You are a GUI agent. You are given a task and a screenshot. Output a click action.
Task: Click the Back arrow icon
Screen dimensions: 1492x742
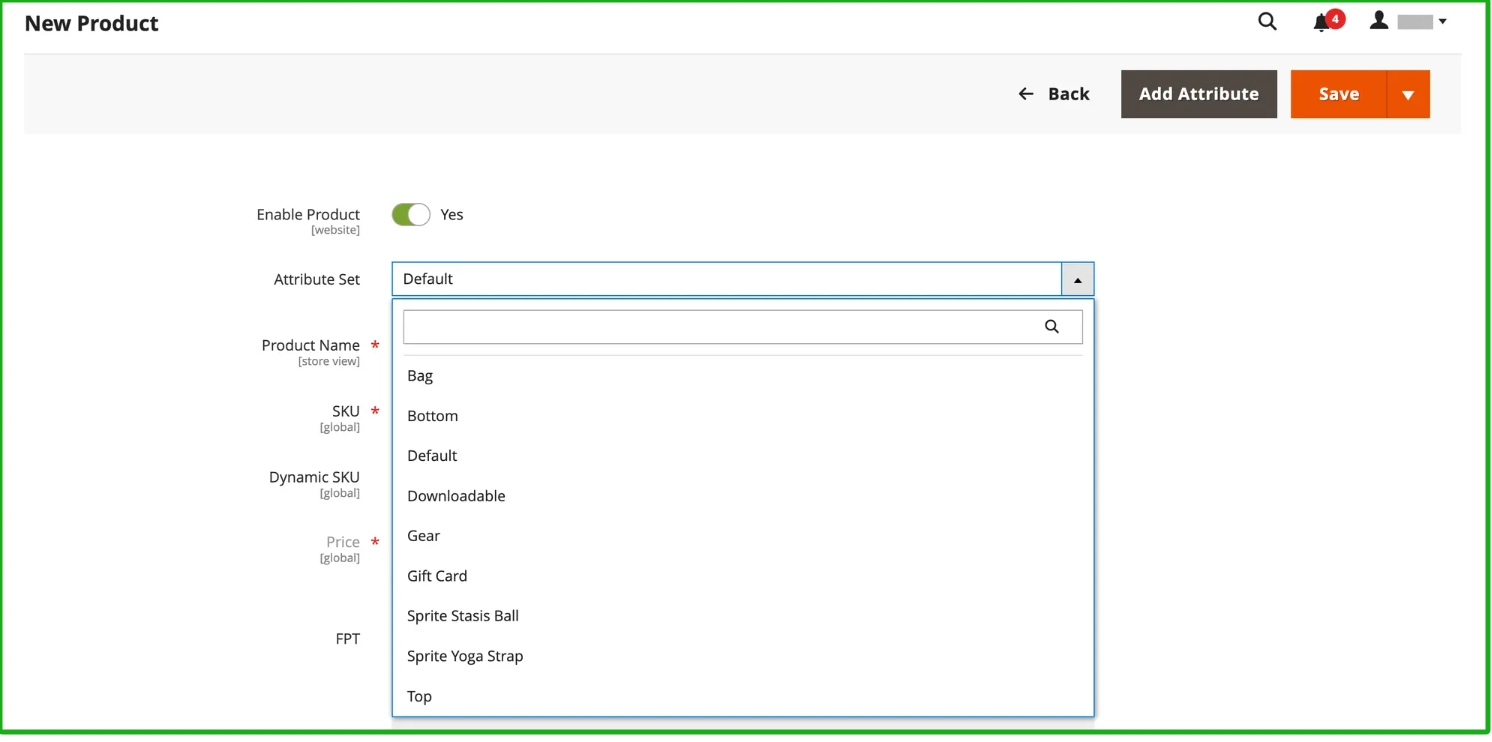point(1025,94)
